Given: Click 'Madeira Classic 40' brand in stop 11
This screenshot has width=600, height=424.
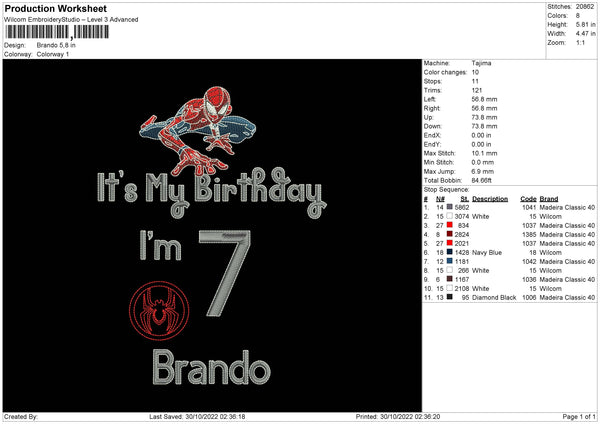Looking at the screenshot, I should (x=567, y=297).
